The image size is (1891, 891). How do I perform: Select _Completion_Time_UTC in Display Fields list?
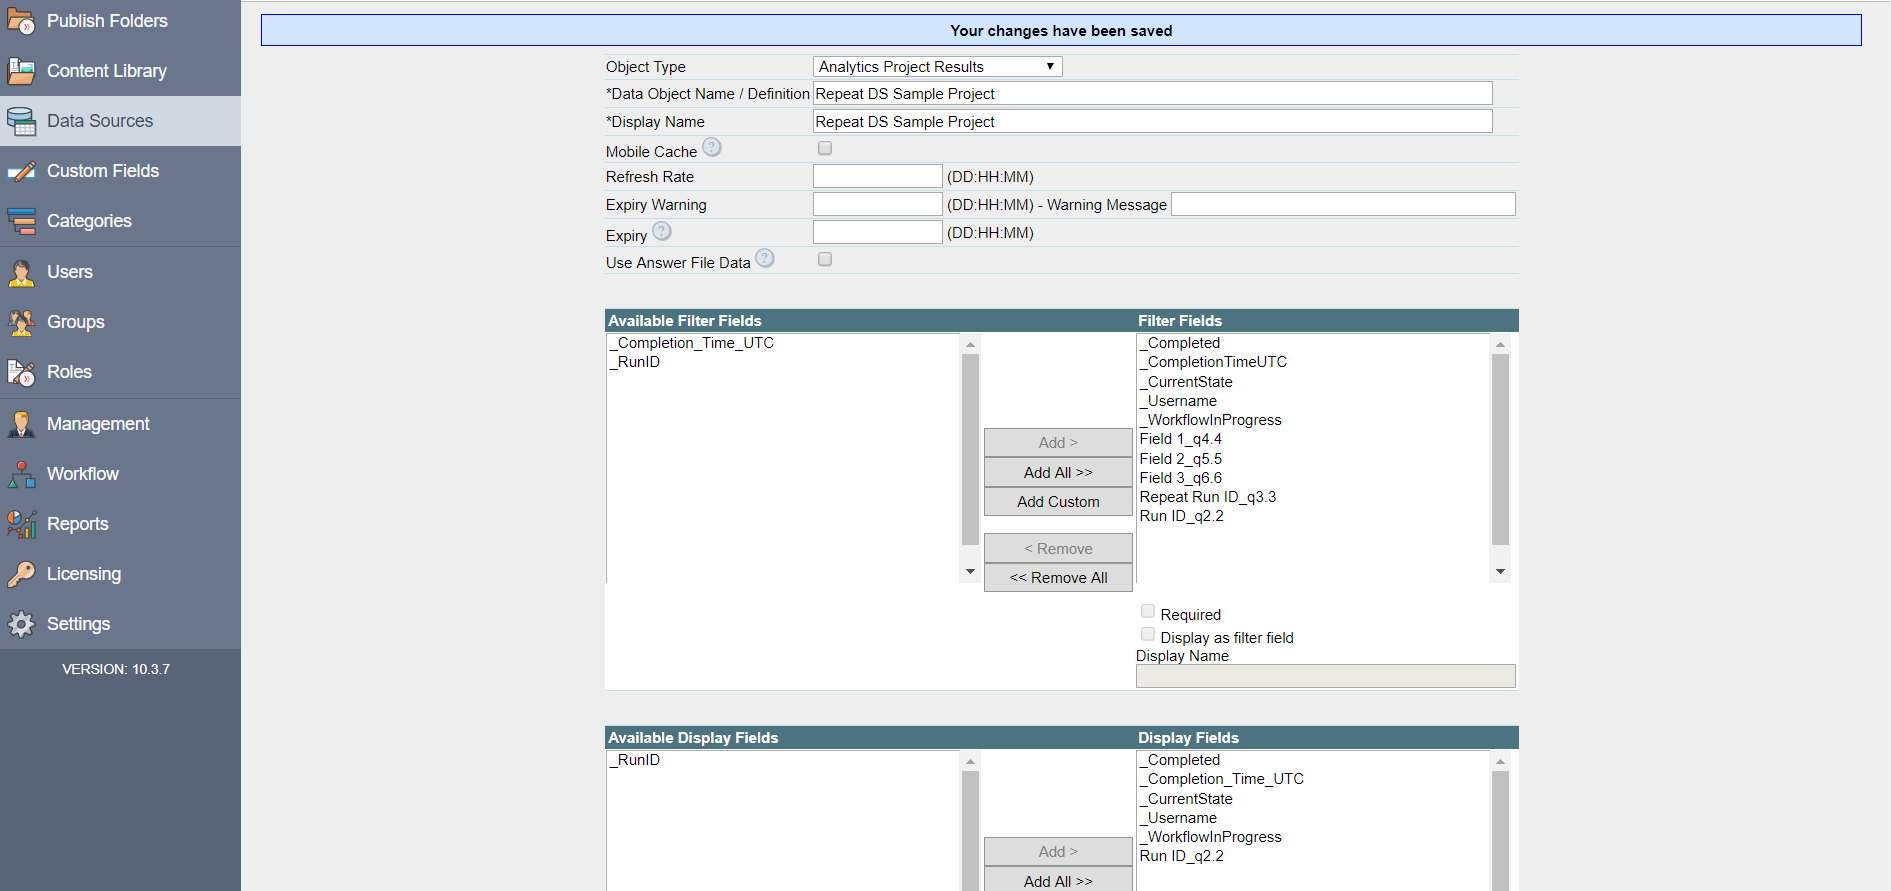tap(1222, 779)
